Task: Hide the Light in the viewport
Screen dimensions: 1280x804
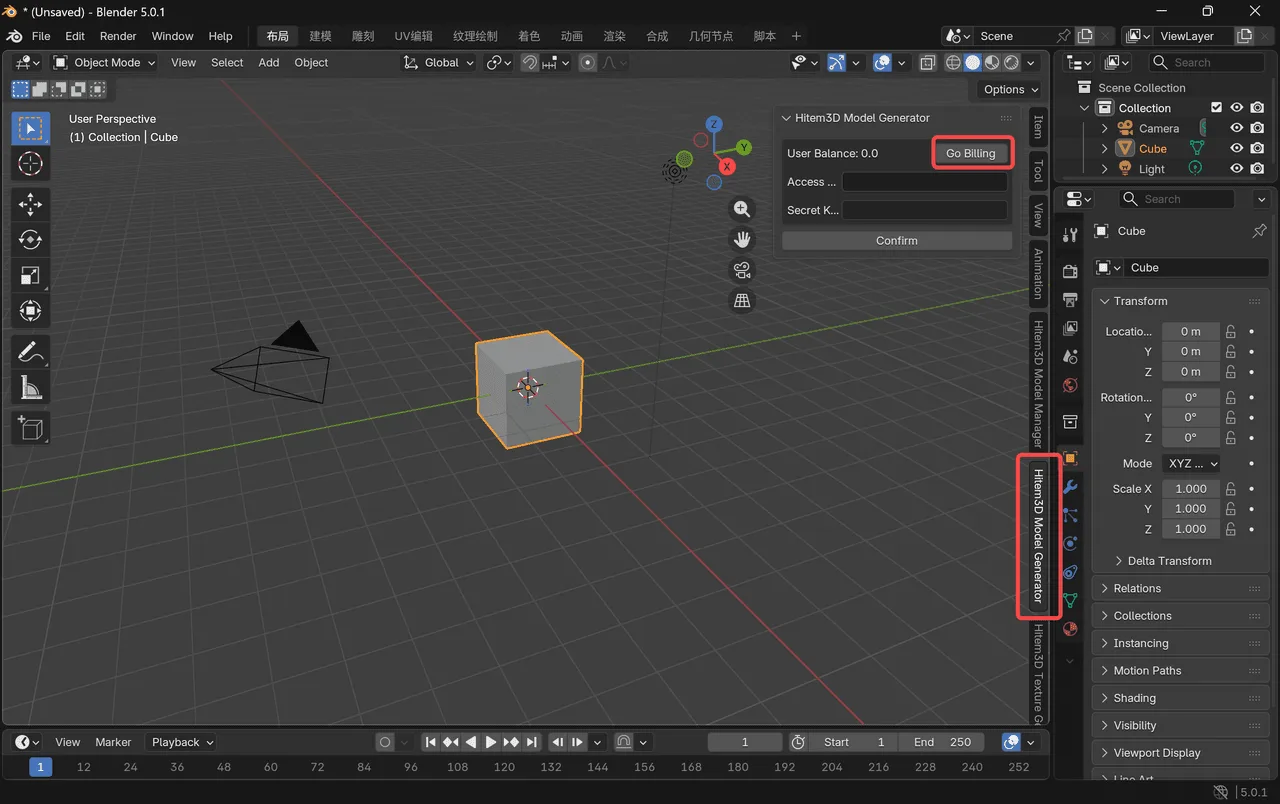Action: tap(1237, 169)
